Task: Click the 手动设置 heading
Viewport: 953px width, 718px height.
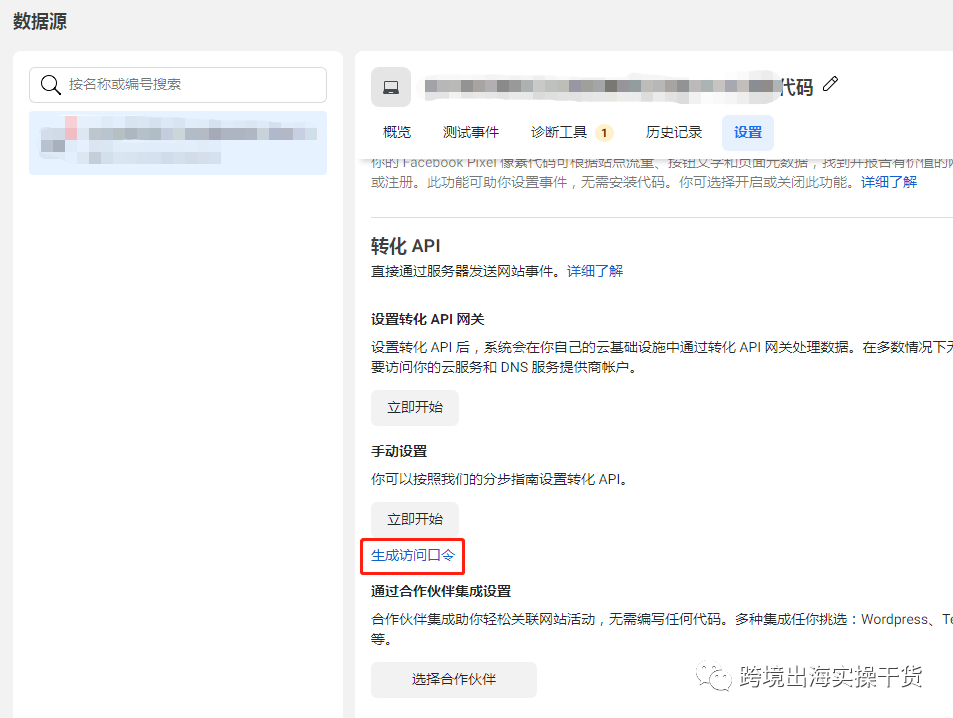Action: pyautogui.click(x=399, y=451)
